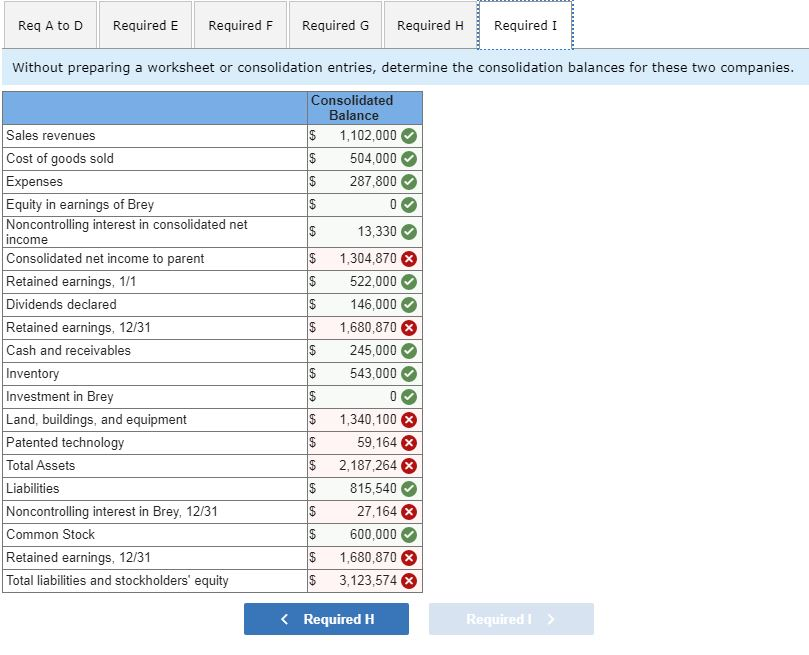
Task: Click green check for Dividends declared
Action: 409,305
